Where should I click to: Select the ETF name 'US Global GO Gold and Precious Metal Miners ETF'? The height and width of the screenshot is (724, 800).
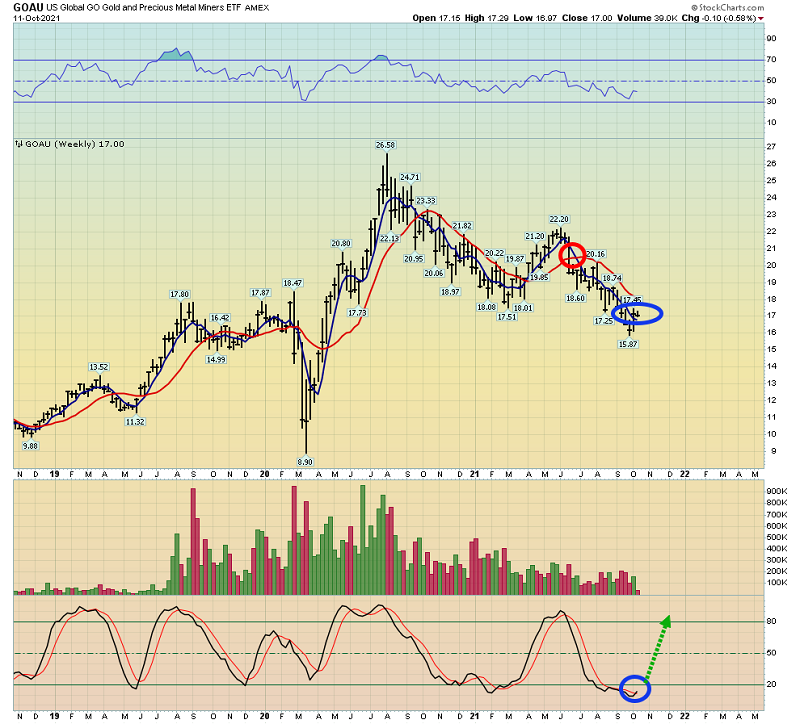pos(143,8)
